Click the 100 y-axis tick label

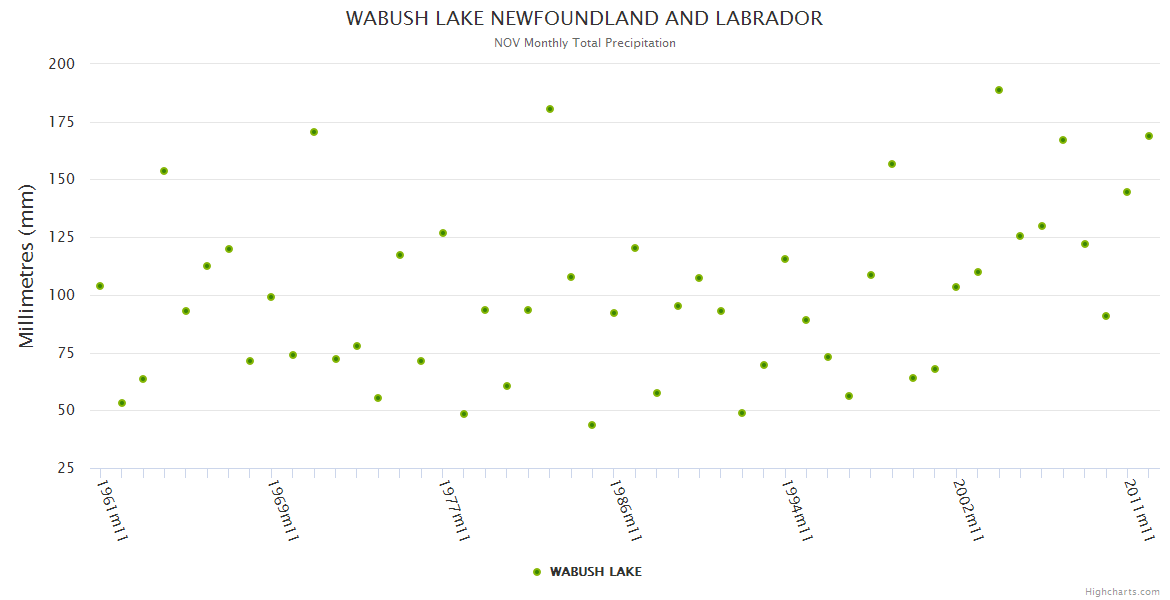coord(62,295)
